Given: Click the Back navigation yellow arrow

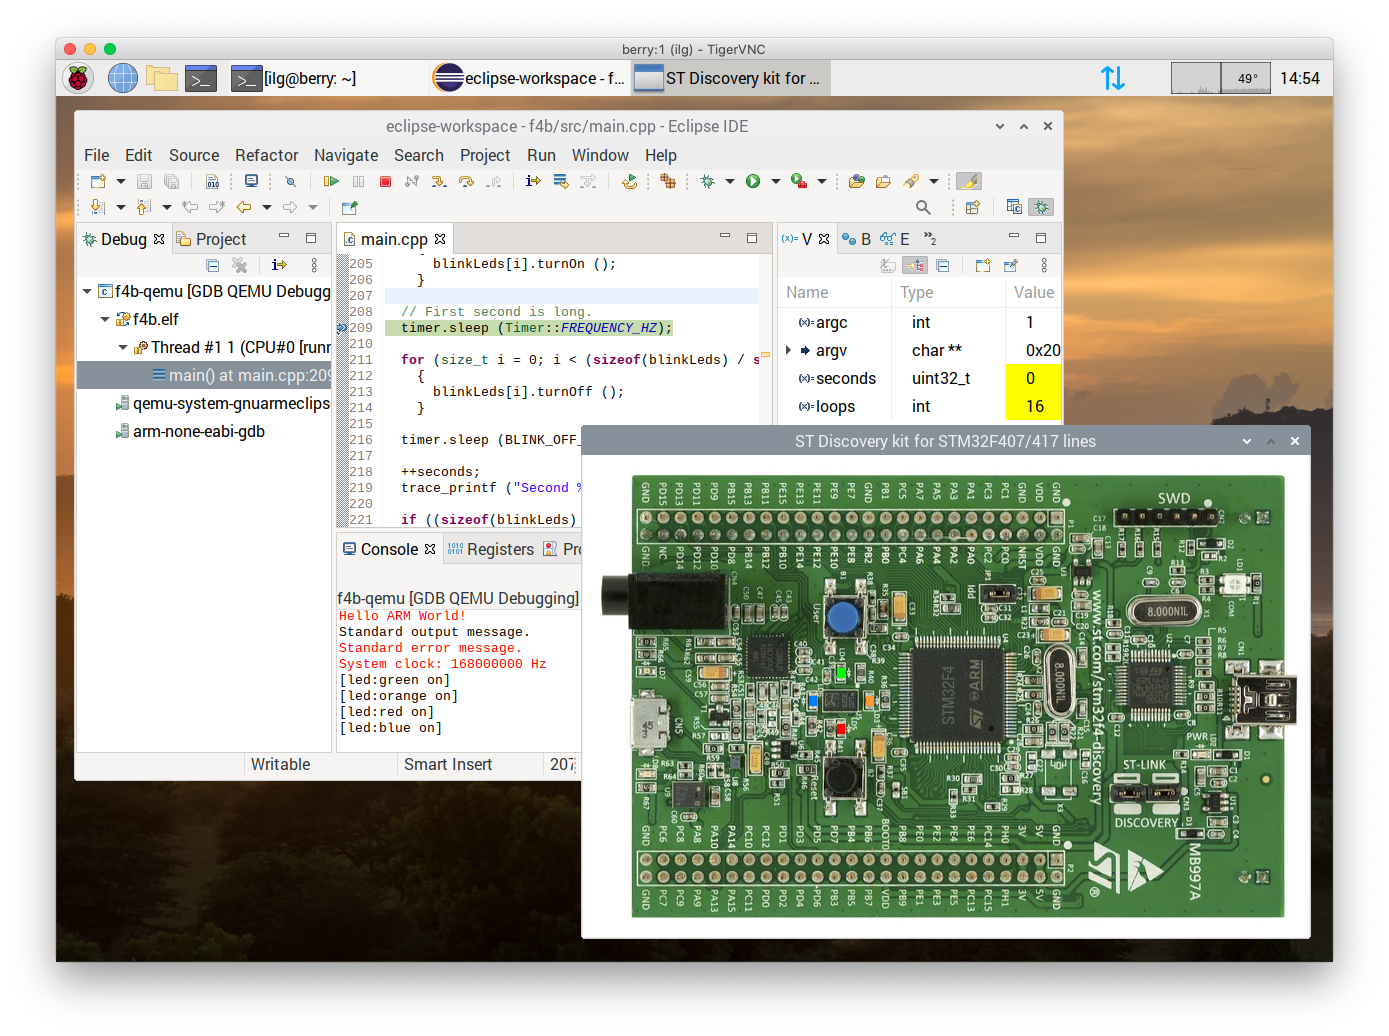Looking at the screenshot, I should click(x=244, y=207).
